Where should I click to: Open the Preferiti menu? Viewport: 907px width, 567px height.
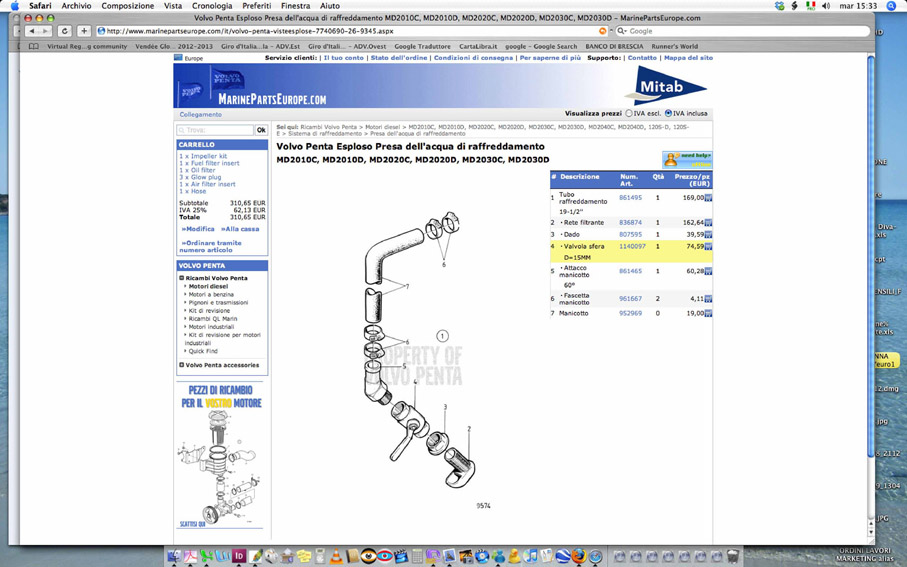(257, 6)
